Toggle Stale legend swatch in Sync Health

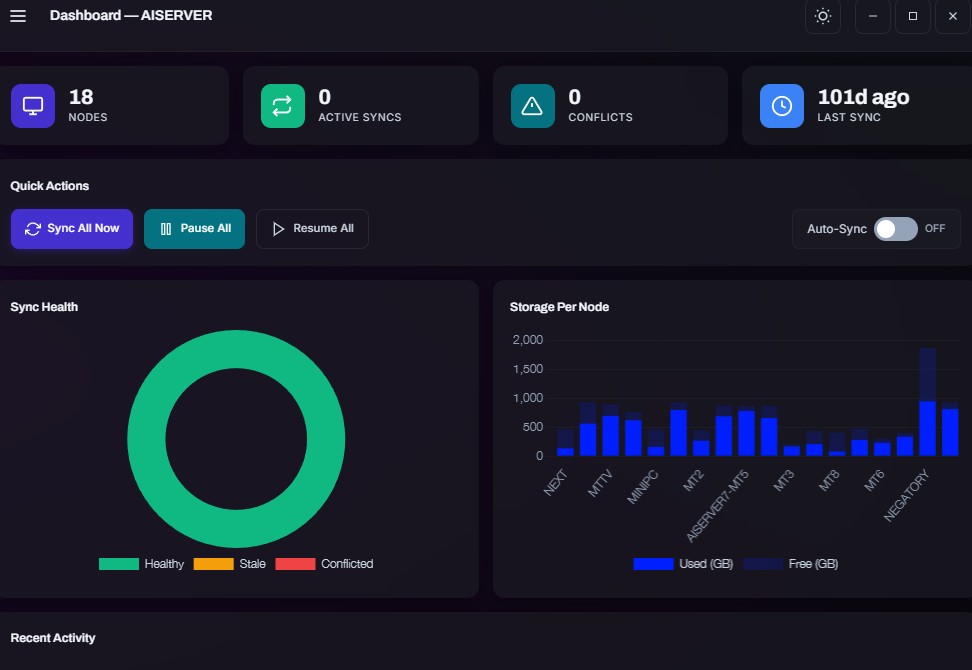(213, 564)
